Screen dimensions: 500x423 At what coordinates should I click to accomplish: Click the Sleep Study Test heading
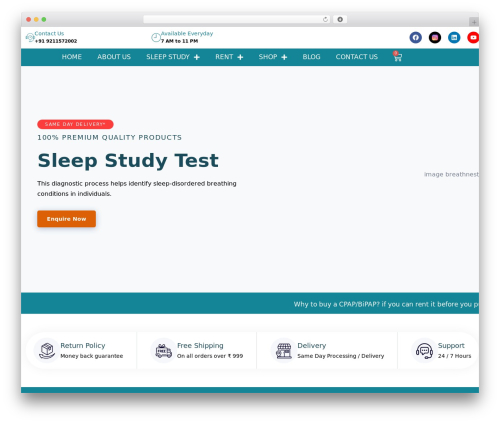tap(128, 160)
